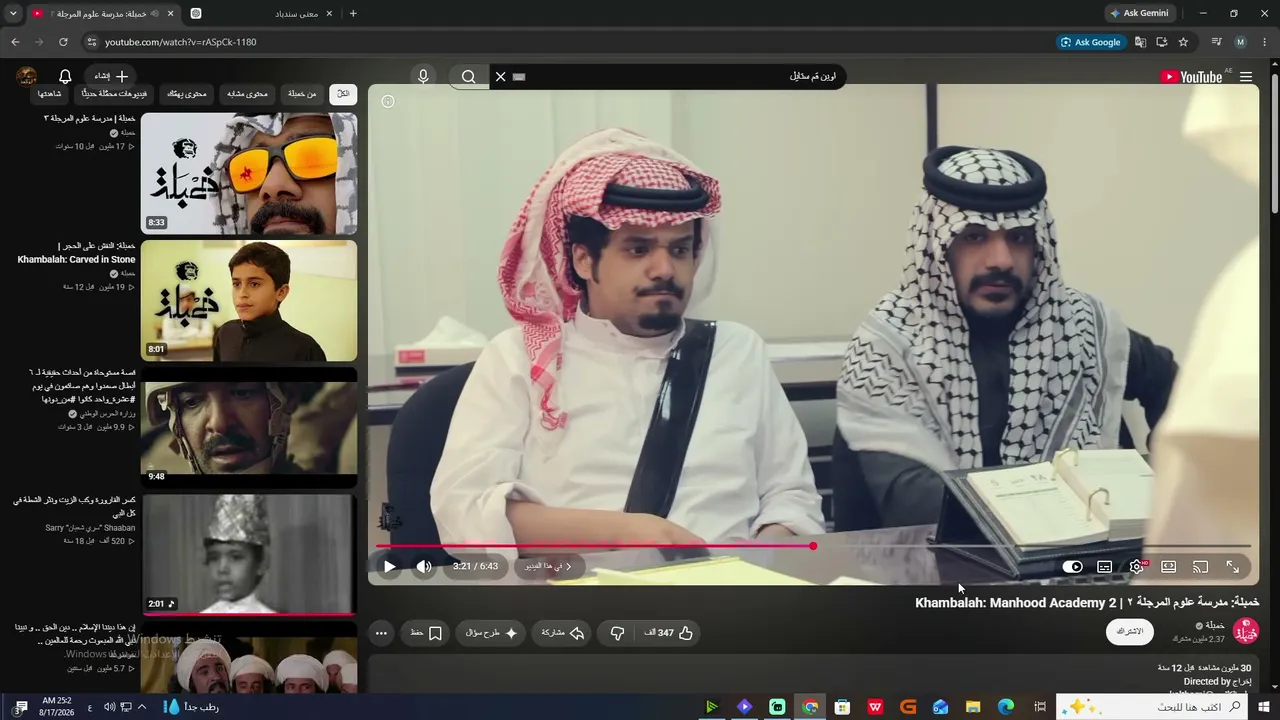This screenshot has width=1280, height=720.
Task: Dislike the video with thumbs-down button
Action: (x=617, y=633)
